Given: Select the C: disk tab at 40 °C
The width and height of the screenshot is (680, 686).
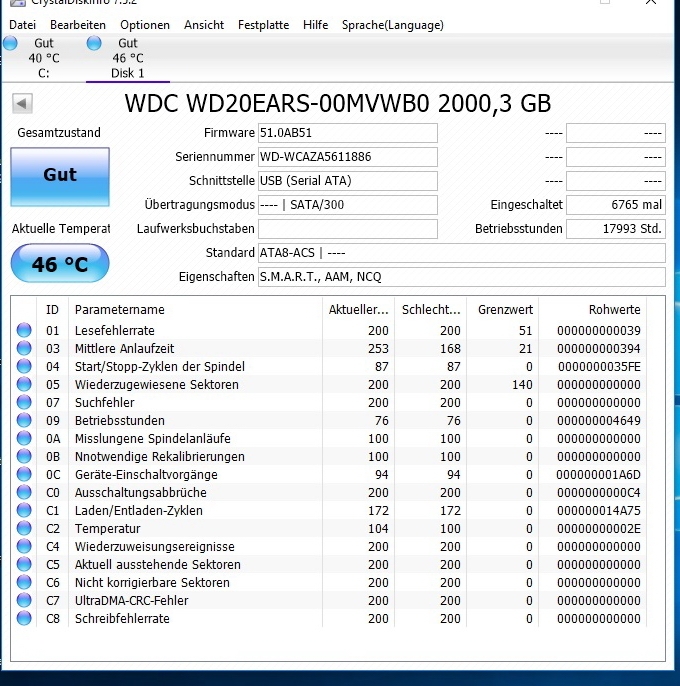Looking at the screenshot, I should point(44,58).
